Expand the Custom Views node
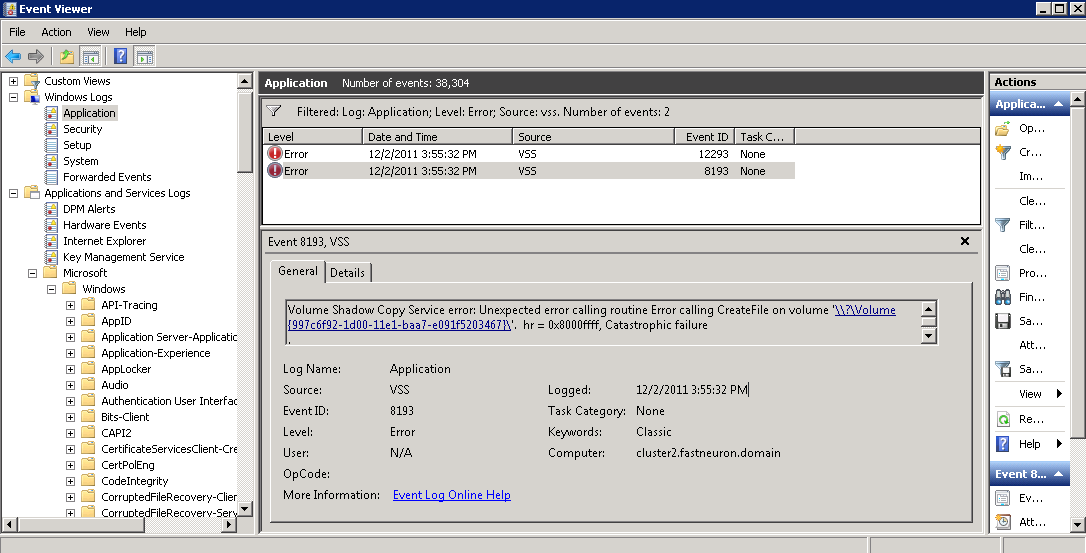Viewport: 1086px width, 553px height. (13, 81)
